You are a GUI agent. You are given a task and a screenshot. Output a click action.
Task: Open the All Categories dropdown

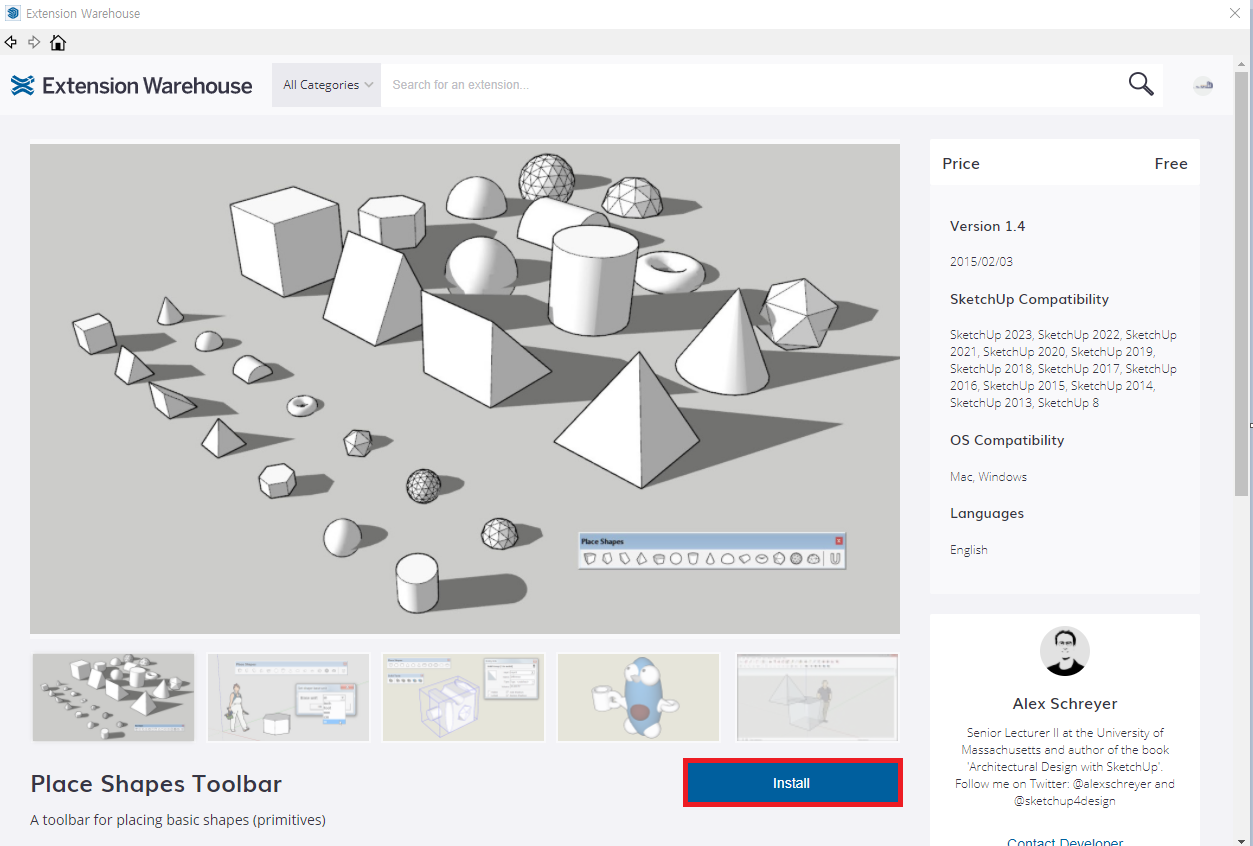point(327,85)
